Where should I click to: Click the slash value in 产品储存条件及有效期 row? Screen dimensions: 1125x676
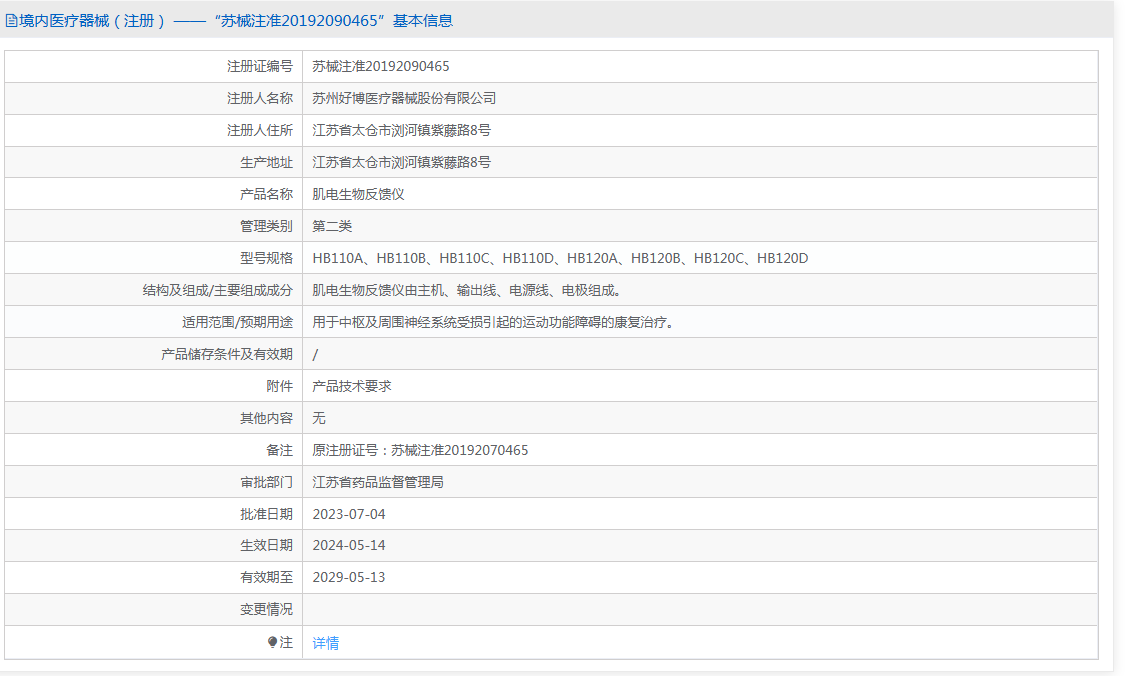[x=315, y=355]
